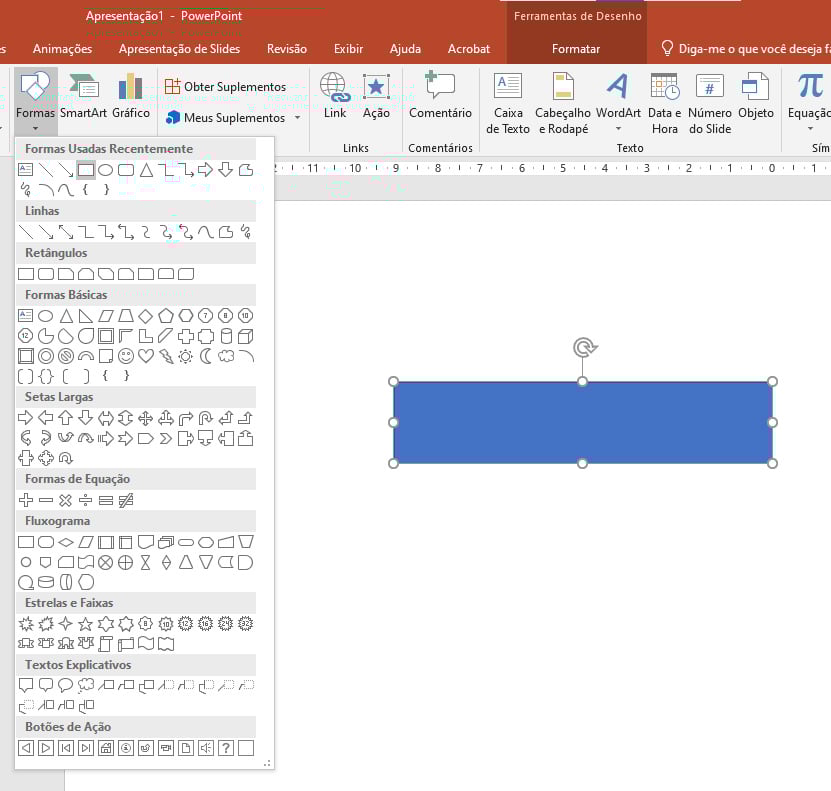Switch to the Animações tab

pos(63,49)
